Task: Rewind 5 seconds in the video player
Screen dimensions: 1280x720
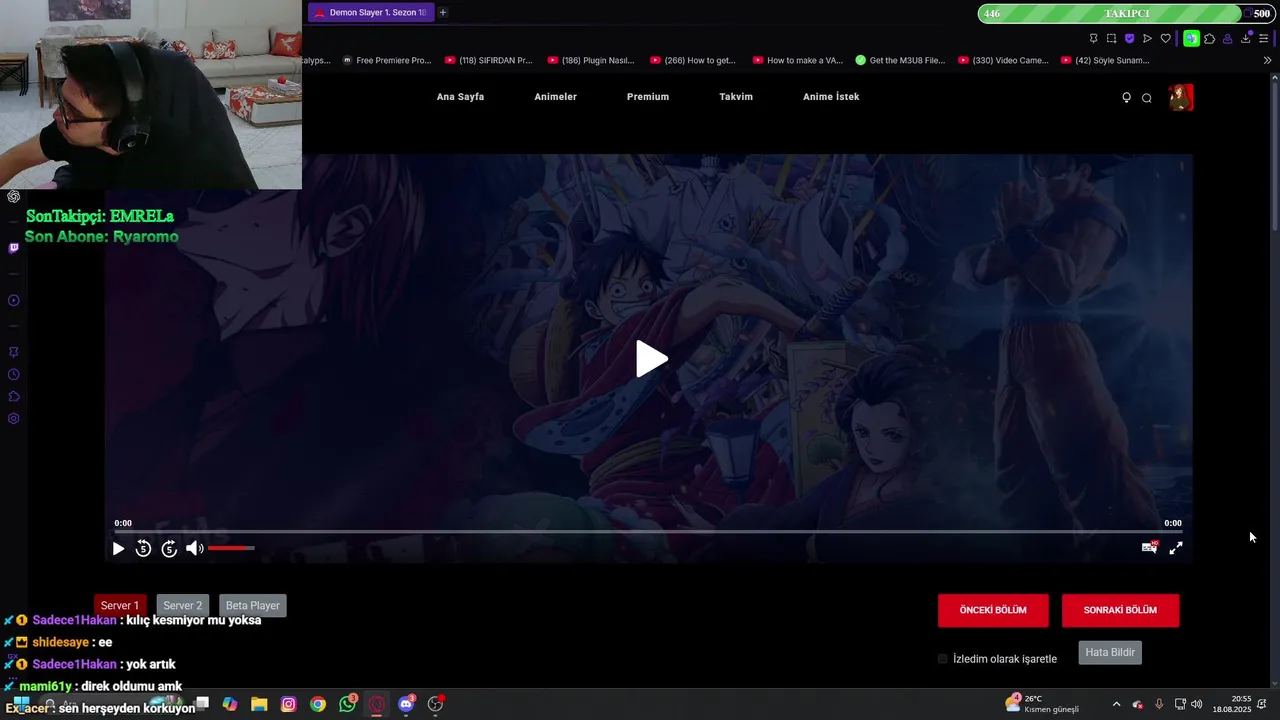Action: [x=143, y=548]
